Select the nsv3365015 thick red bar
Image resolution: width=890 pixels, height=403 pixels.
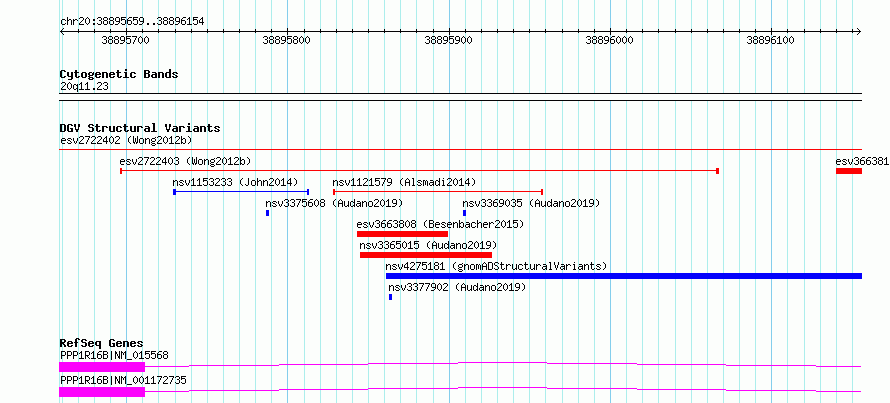(x=426, y=255)
